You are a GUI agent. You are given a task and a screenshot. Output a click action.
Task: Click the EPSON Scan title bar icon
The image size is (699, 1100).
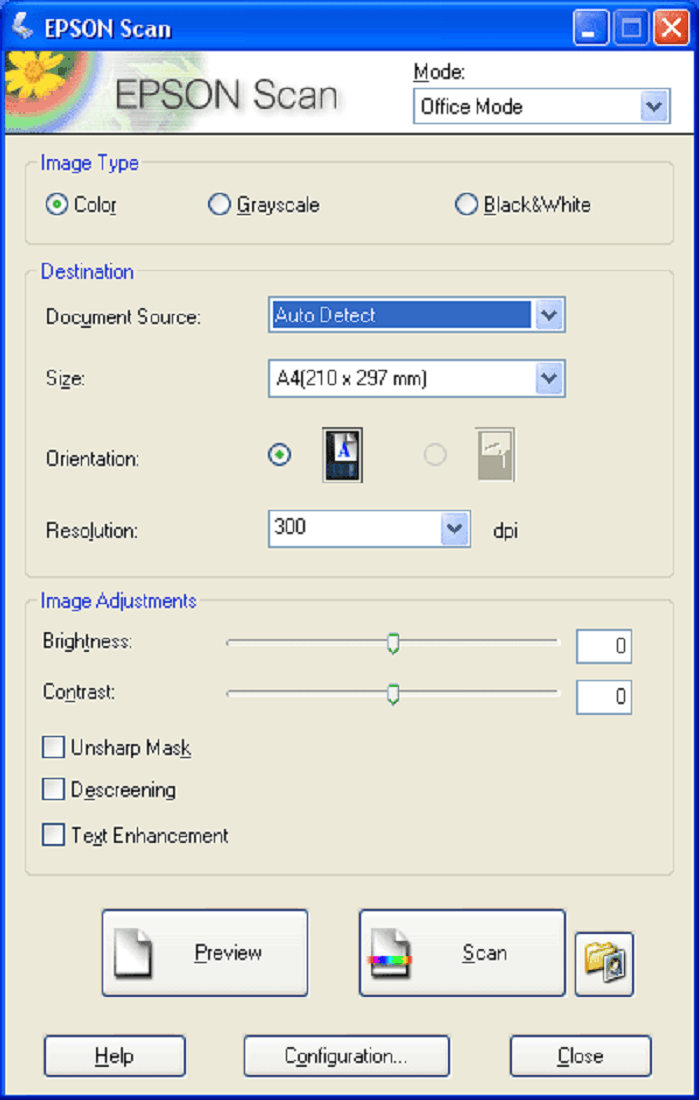click(22, 27)
